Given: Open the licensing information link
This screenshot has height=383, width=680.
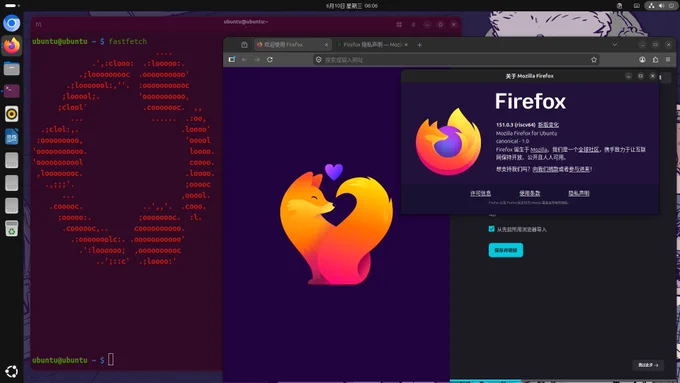Looking at the screenshot, I should (481, 193).
